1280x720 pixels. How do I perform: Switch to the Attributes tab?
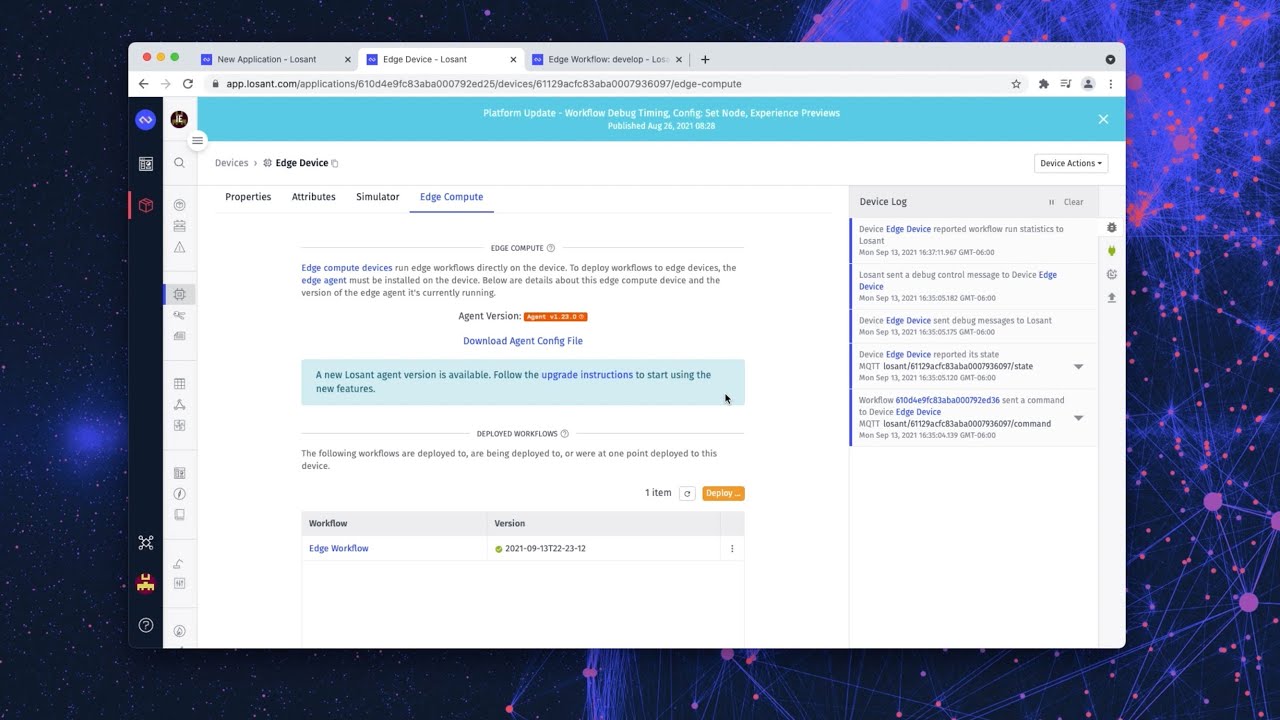point(314,197)
